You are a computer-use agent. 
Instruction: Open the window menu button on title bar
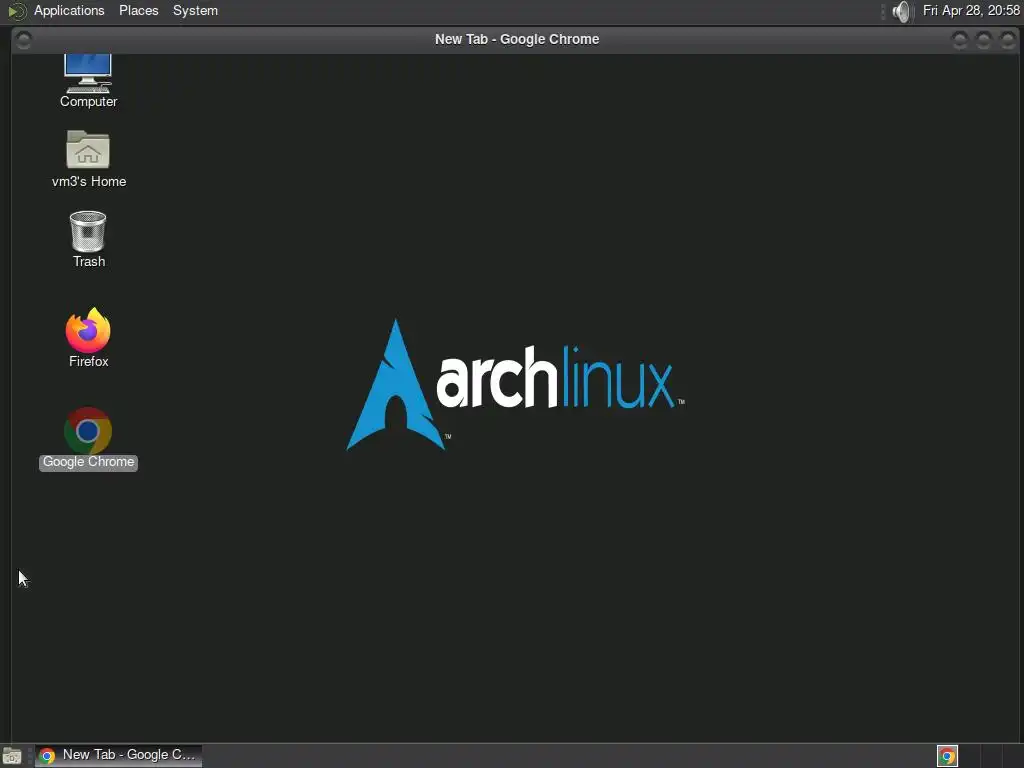pos(24,40)
